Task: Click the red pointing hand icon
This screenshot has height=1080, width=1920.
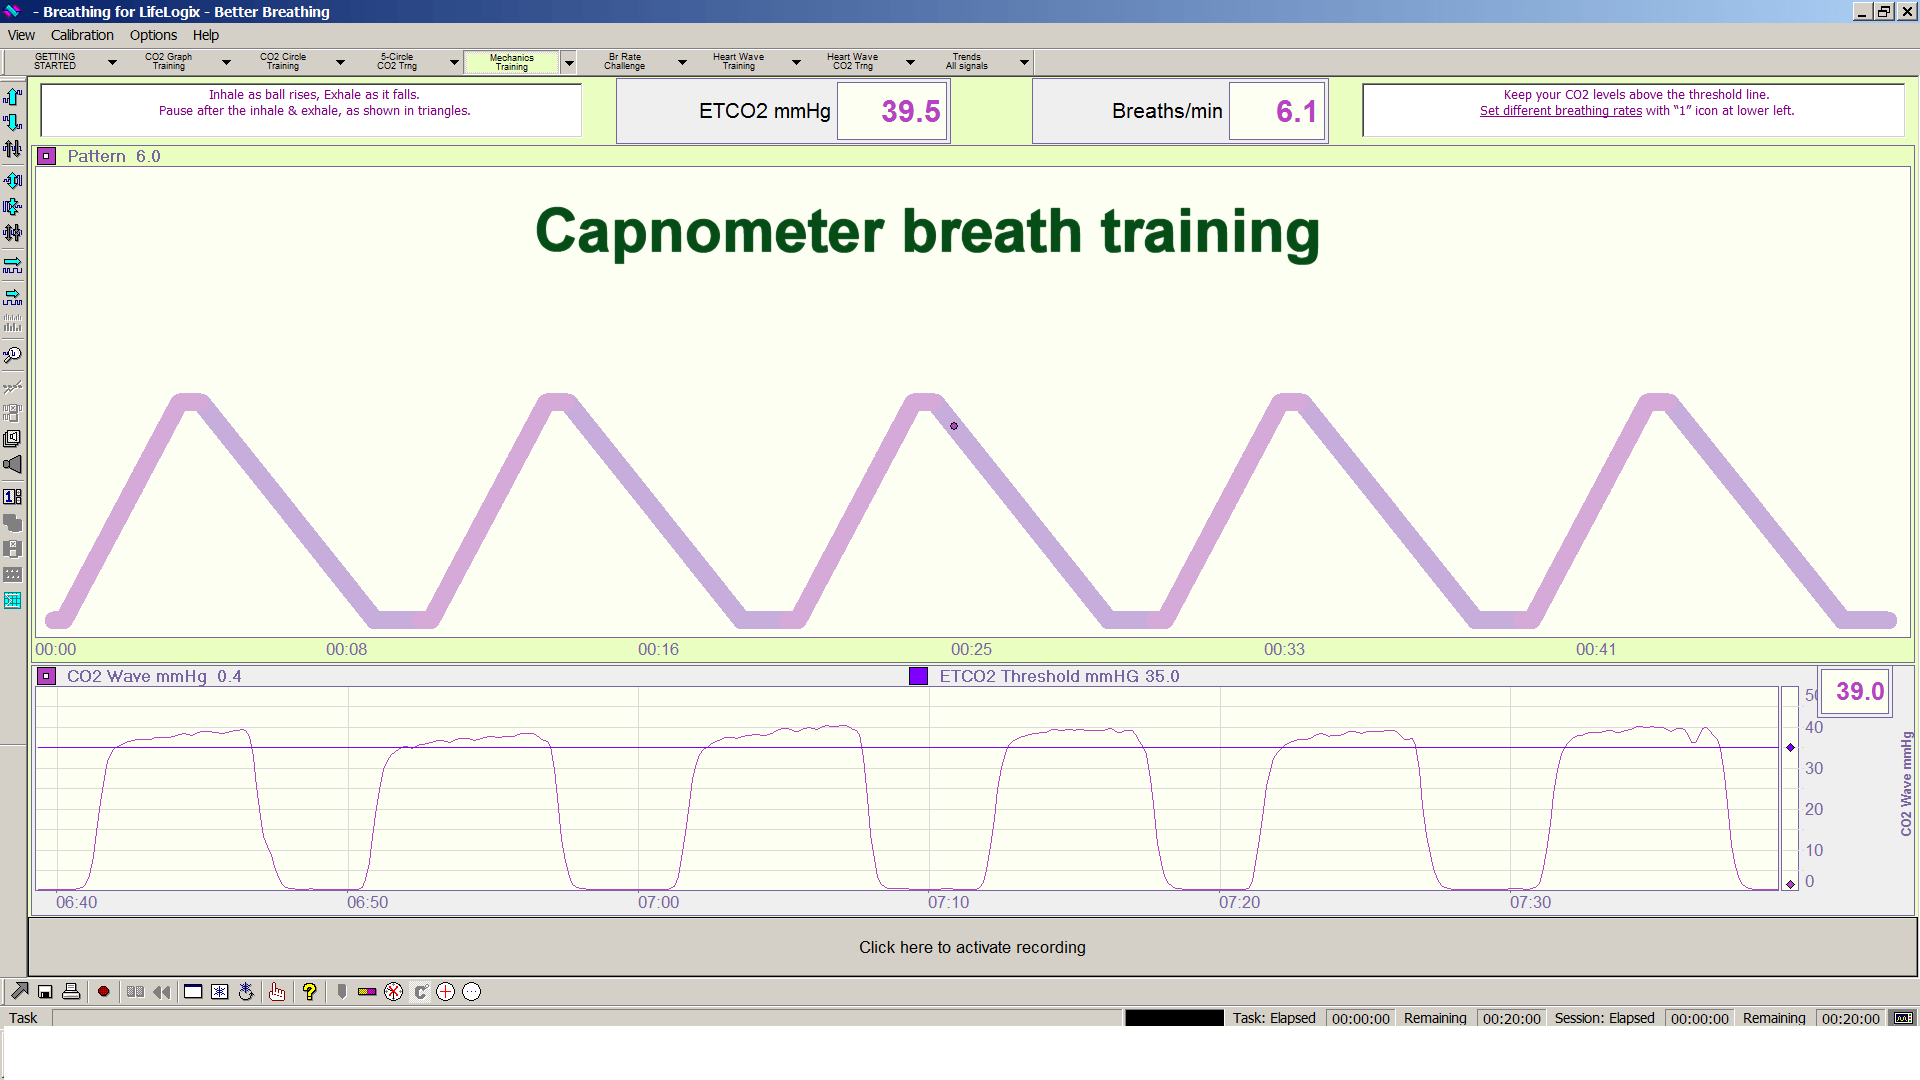Action: [x=277, y=992]
